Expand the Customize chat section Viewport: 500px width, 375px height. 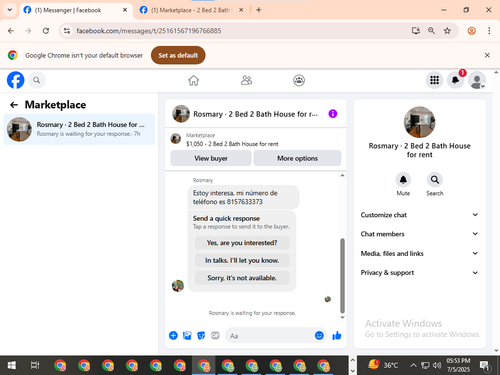point(419,215)
